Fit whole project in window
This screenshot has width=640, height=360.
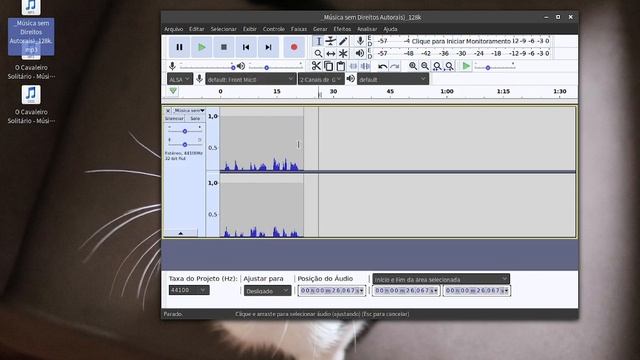point(449,66)
